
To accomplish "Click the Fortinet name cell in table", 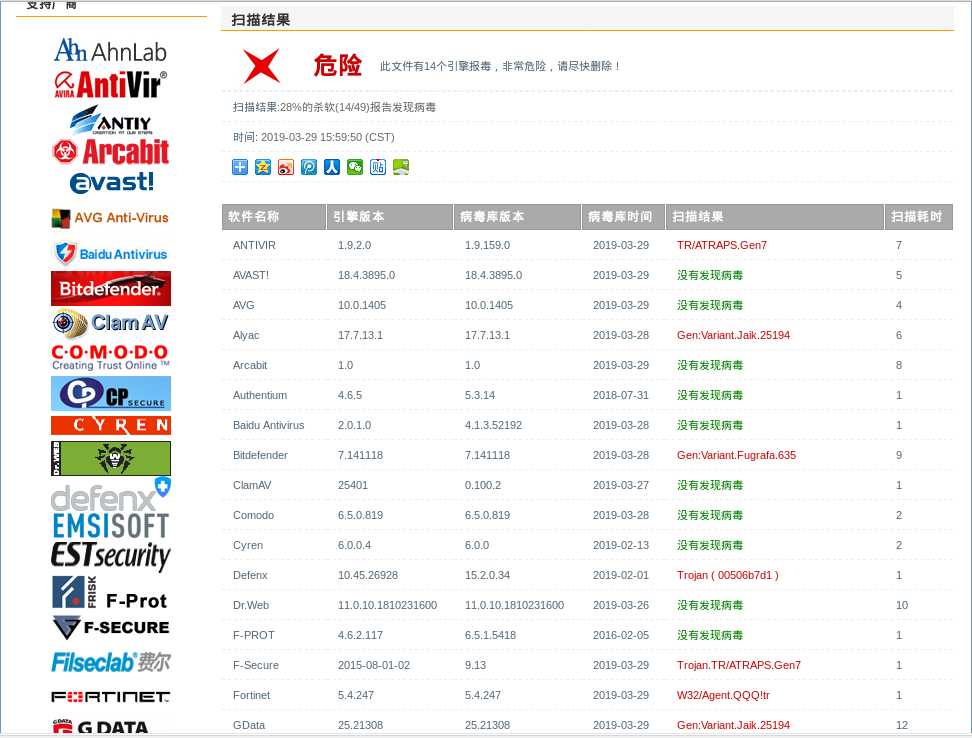I will [x=252, y=695].
